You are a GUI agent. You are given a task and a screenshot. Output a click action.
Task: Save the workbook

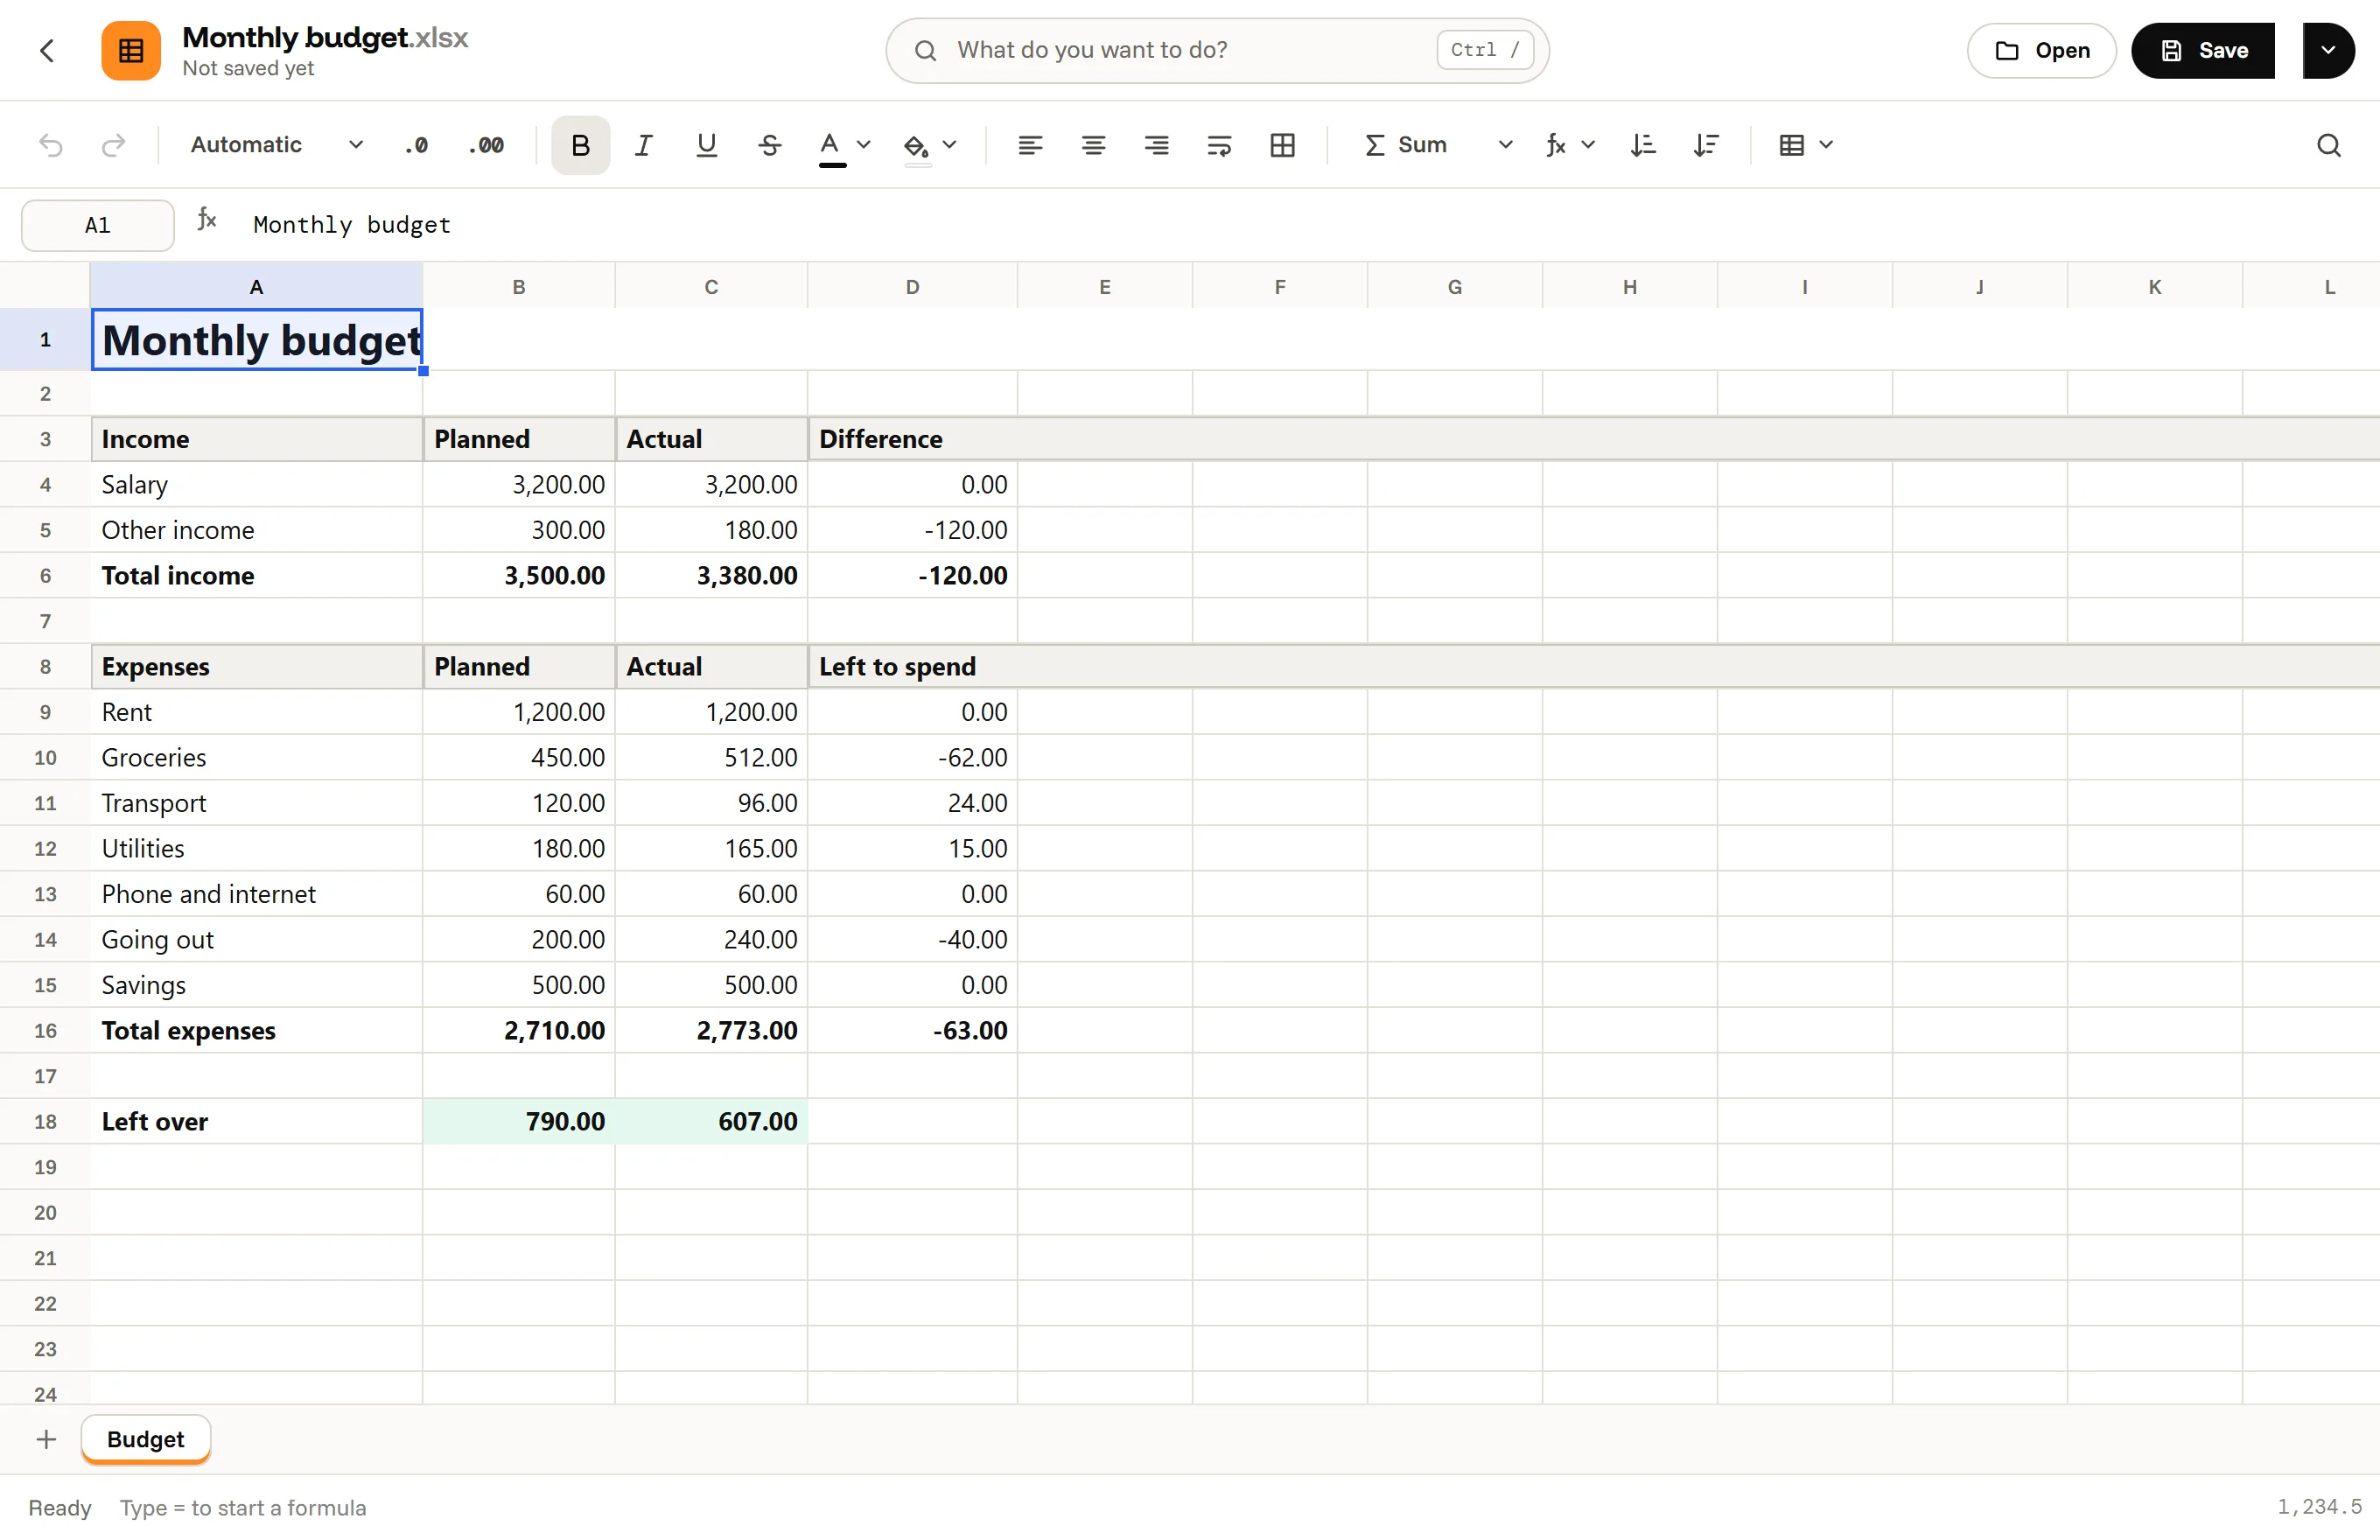tap(2203, 50)
